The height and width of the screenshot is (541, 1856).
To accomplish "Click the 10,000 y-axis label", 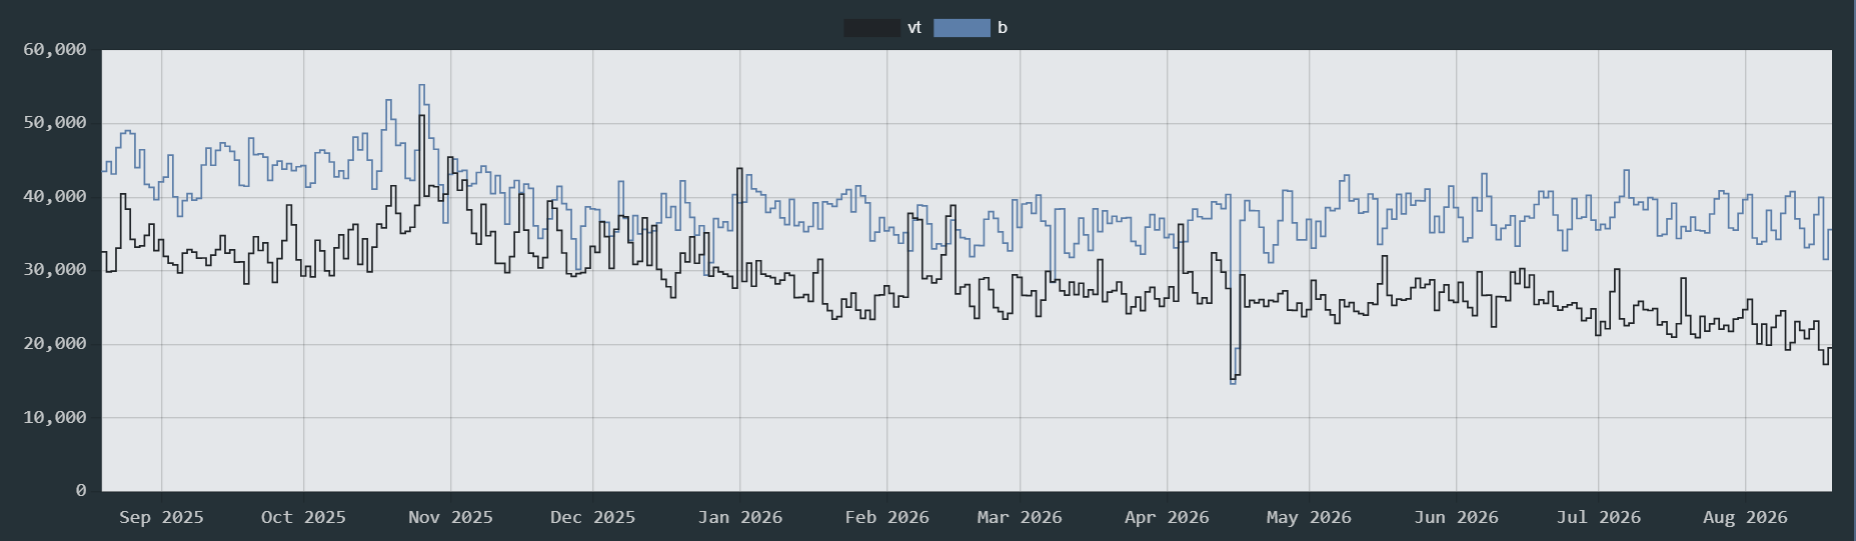I will [x=55, y=417].
